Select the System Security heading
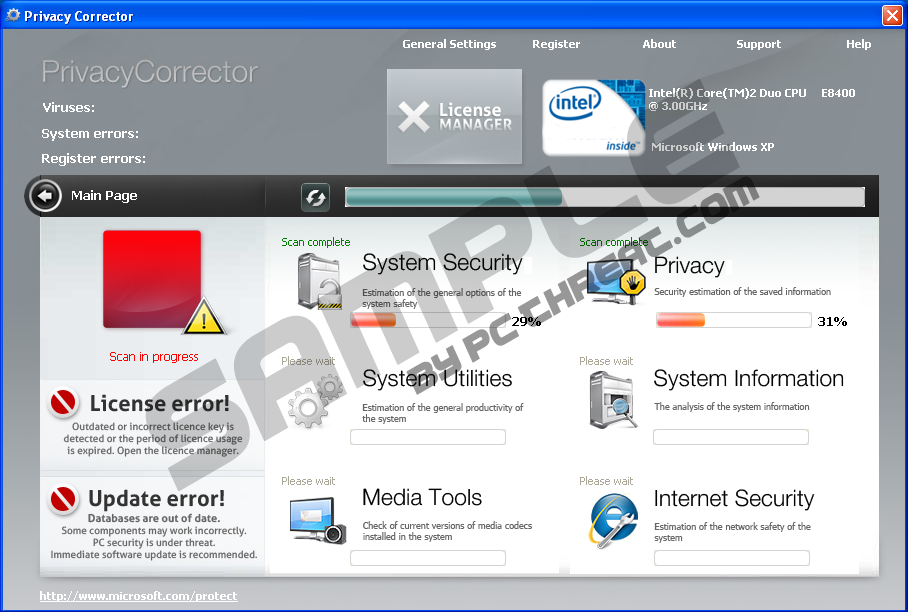This screenshot has width=908, height=612. point(442,263)
